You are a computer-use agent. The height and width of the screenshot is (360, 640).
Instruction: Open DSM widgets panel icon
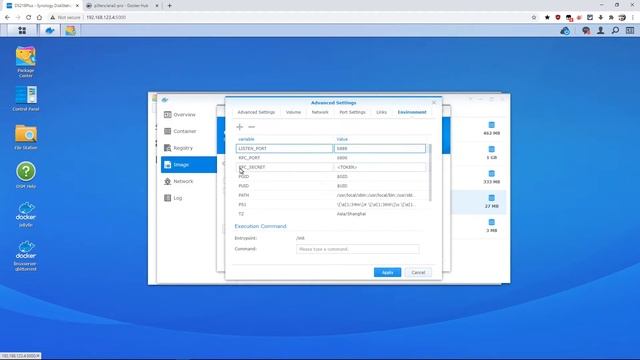tap(630, 31)
